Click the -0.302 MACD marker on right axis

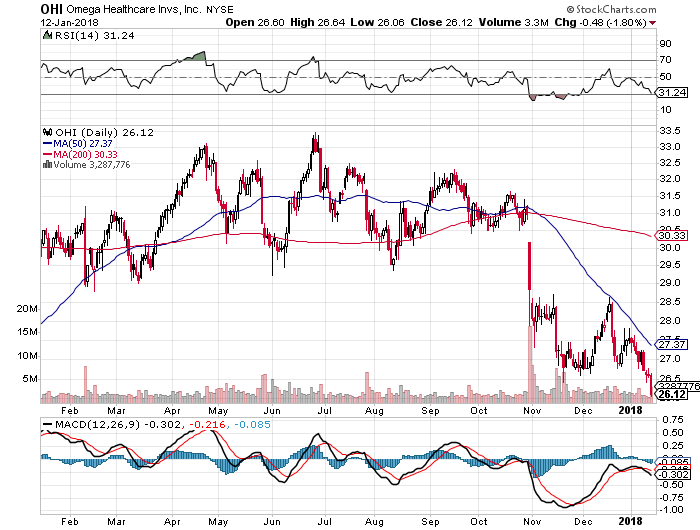(674, 474)
